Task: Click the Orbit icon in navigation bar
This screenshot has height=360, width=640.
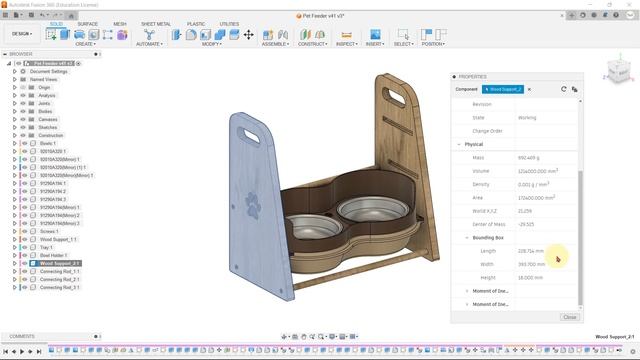Action: pyautogui.click(x=284, y=336)
